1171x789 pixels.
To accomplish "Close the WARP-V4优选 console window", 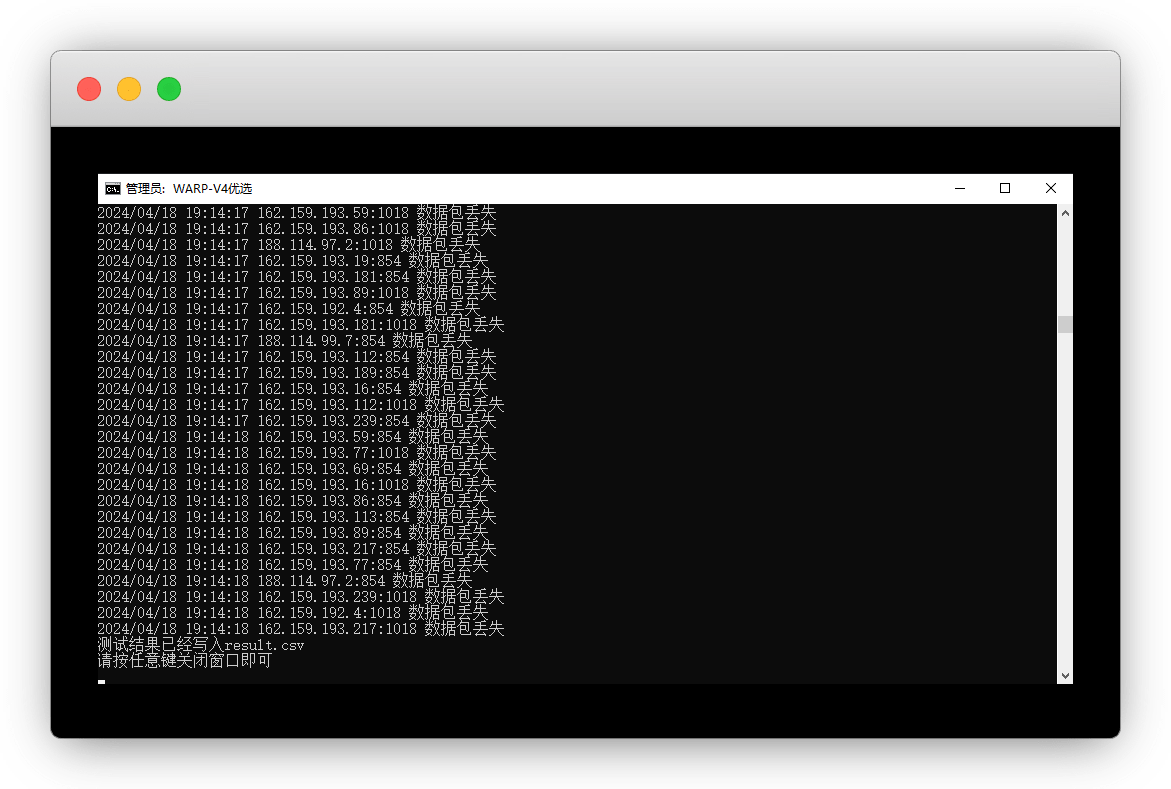I will coord(1050,188).
